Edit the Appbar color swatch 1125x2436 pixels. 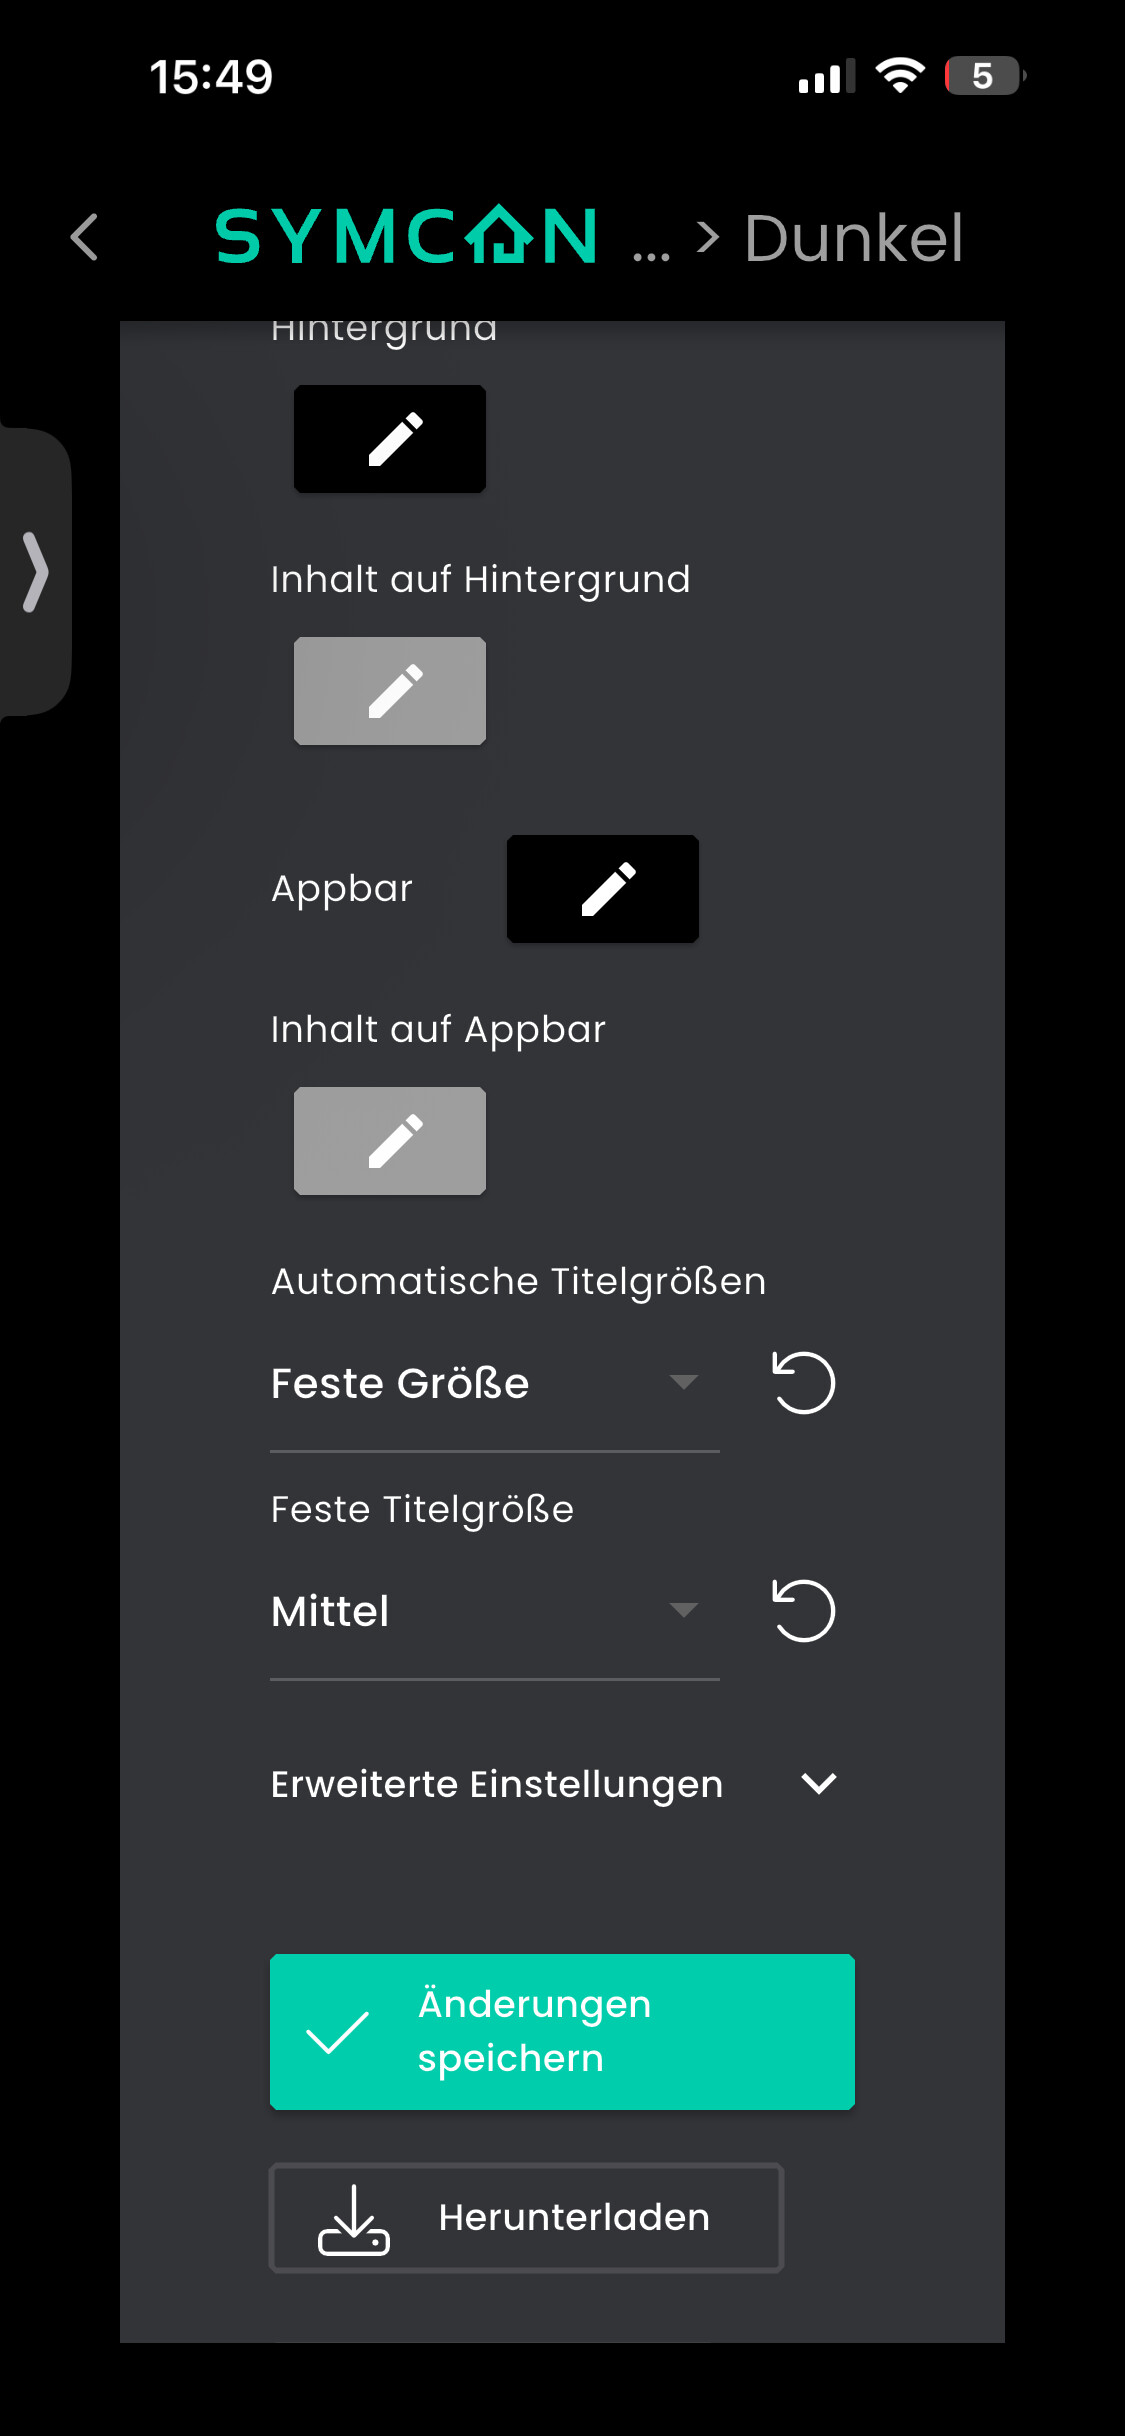[602, 889]
